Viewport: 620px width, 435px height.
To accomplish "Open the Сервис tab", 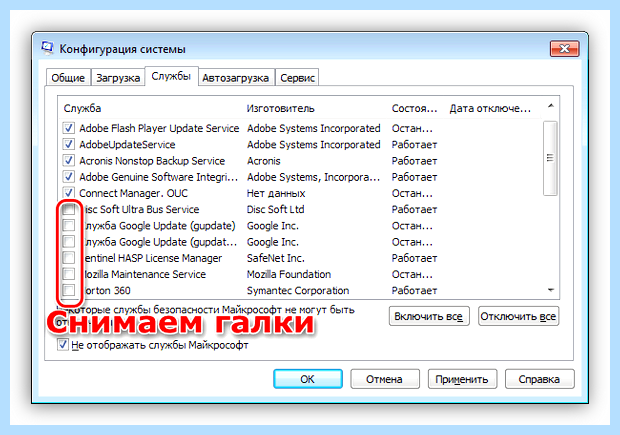I will [x=297, y=78].
